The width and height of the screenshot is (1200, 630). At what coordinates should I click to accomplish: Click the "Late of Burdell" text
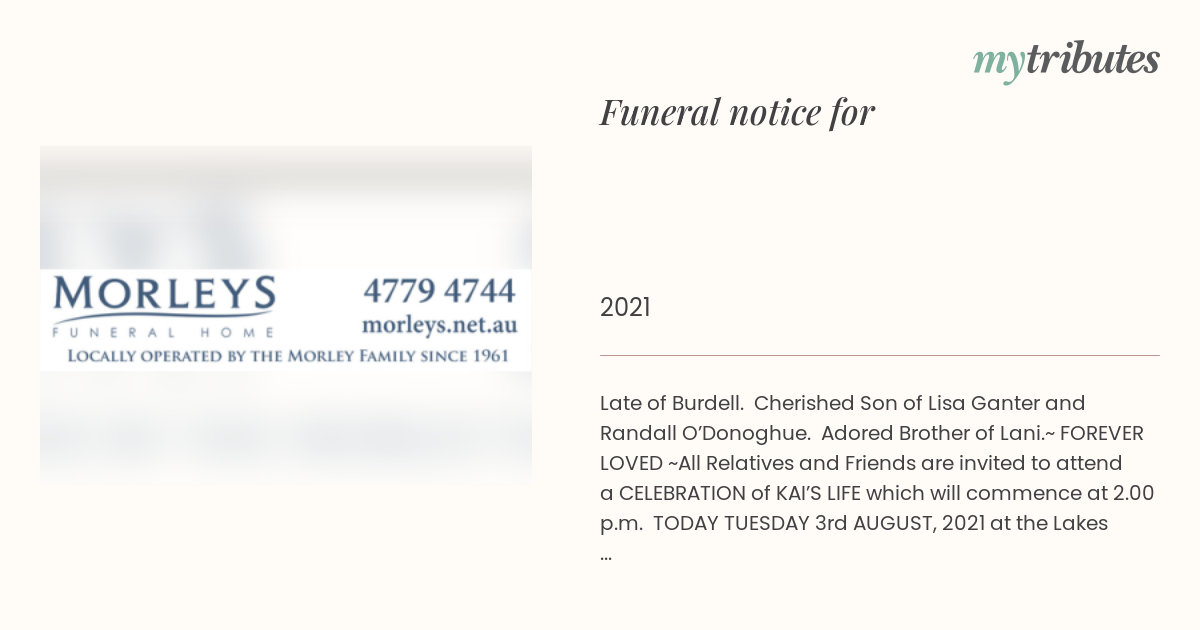point(671,404)
